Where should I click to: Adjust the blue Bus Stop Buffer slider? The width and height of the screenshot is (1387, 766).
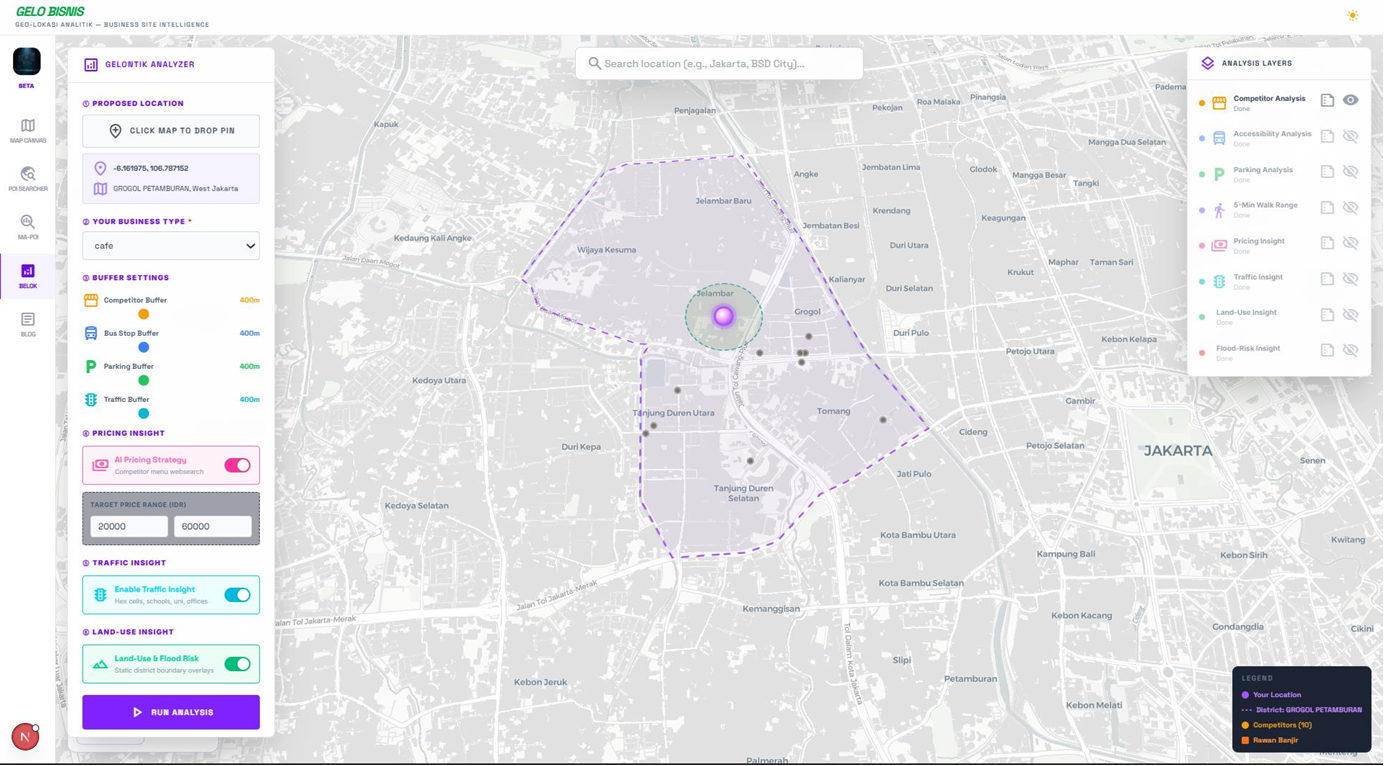click(x=144, y=348)
